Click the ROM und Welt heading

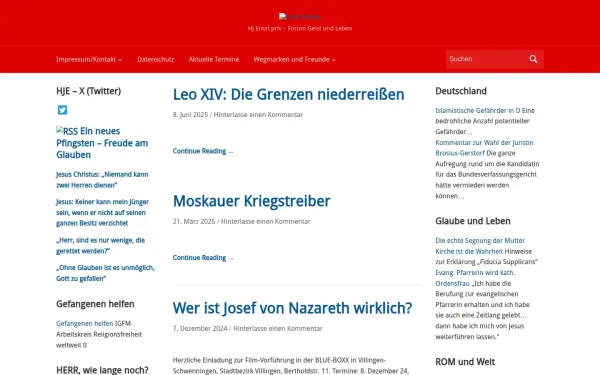point(465,362)
